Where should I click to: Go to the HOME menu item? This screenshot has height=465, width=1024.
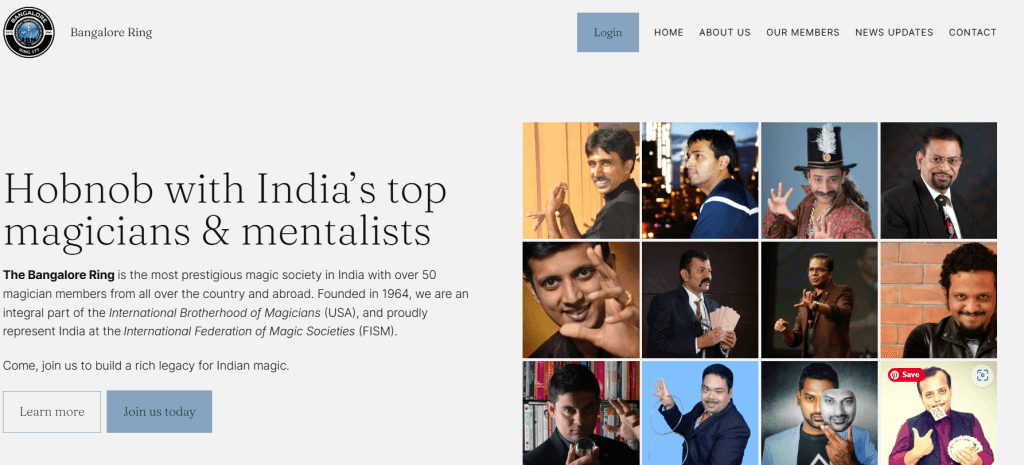click(669, 32)
